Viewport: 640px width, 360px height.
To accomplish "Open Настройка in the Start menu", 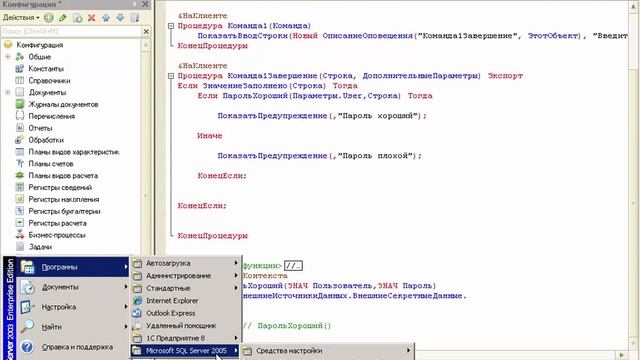I will click(x=73, y=307).
